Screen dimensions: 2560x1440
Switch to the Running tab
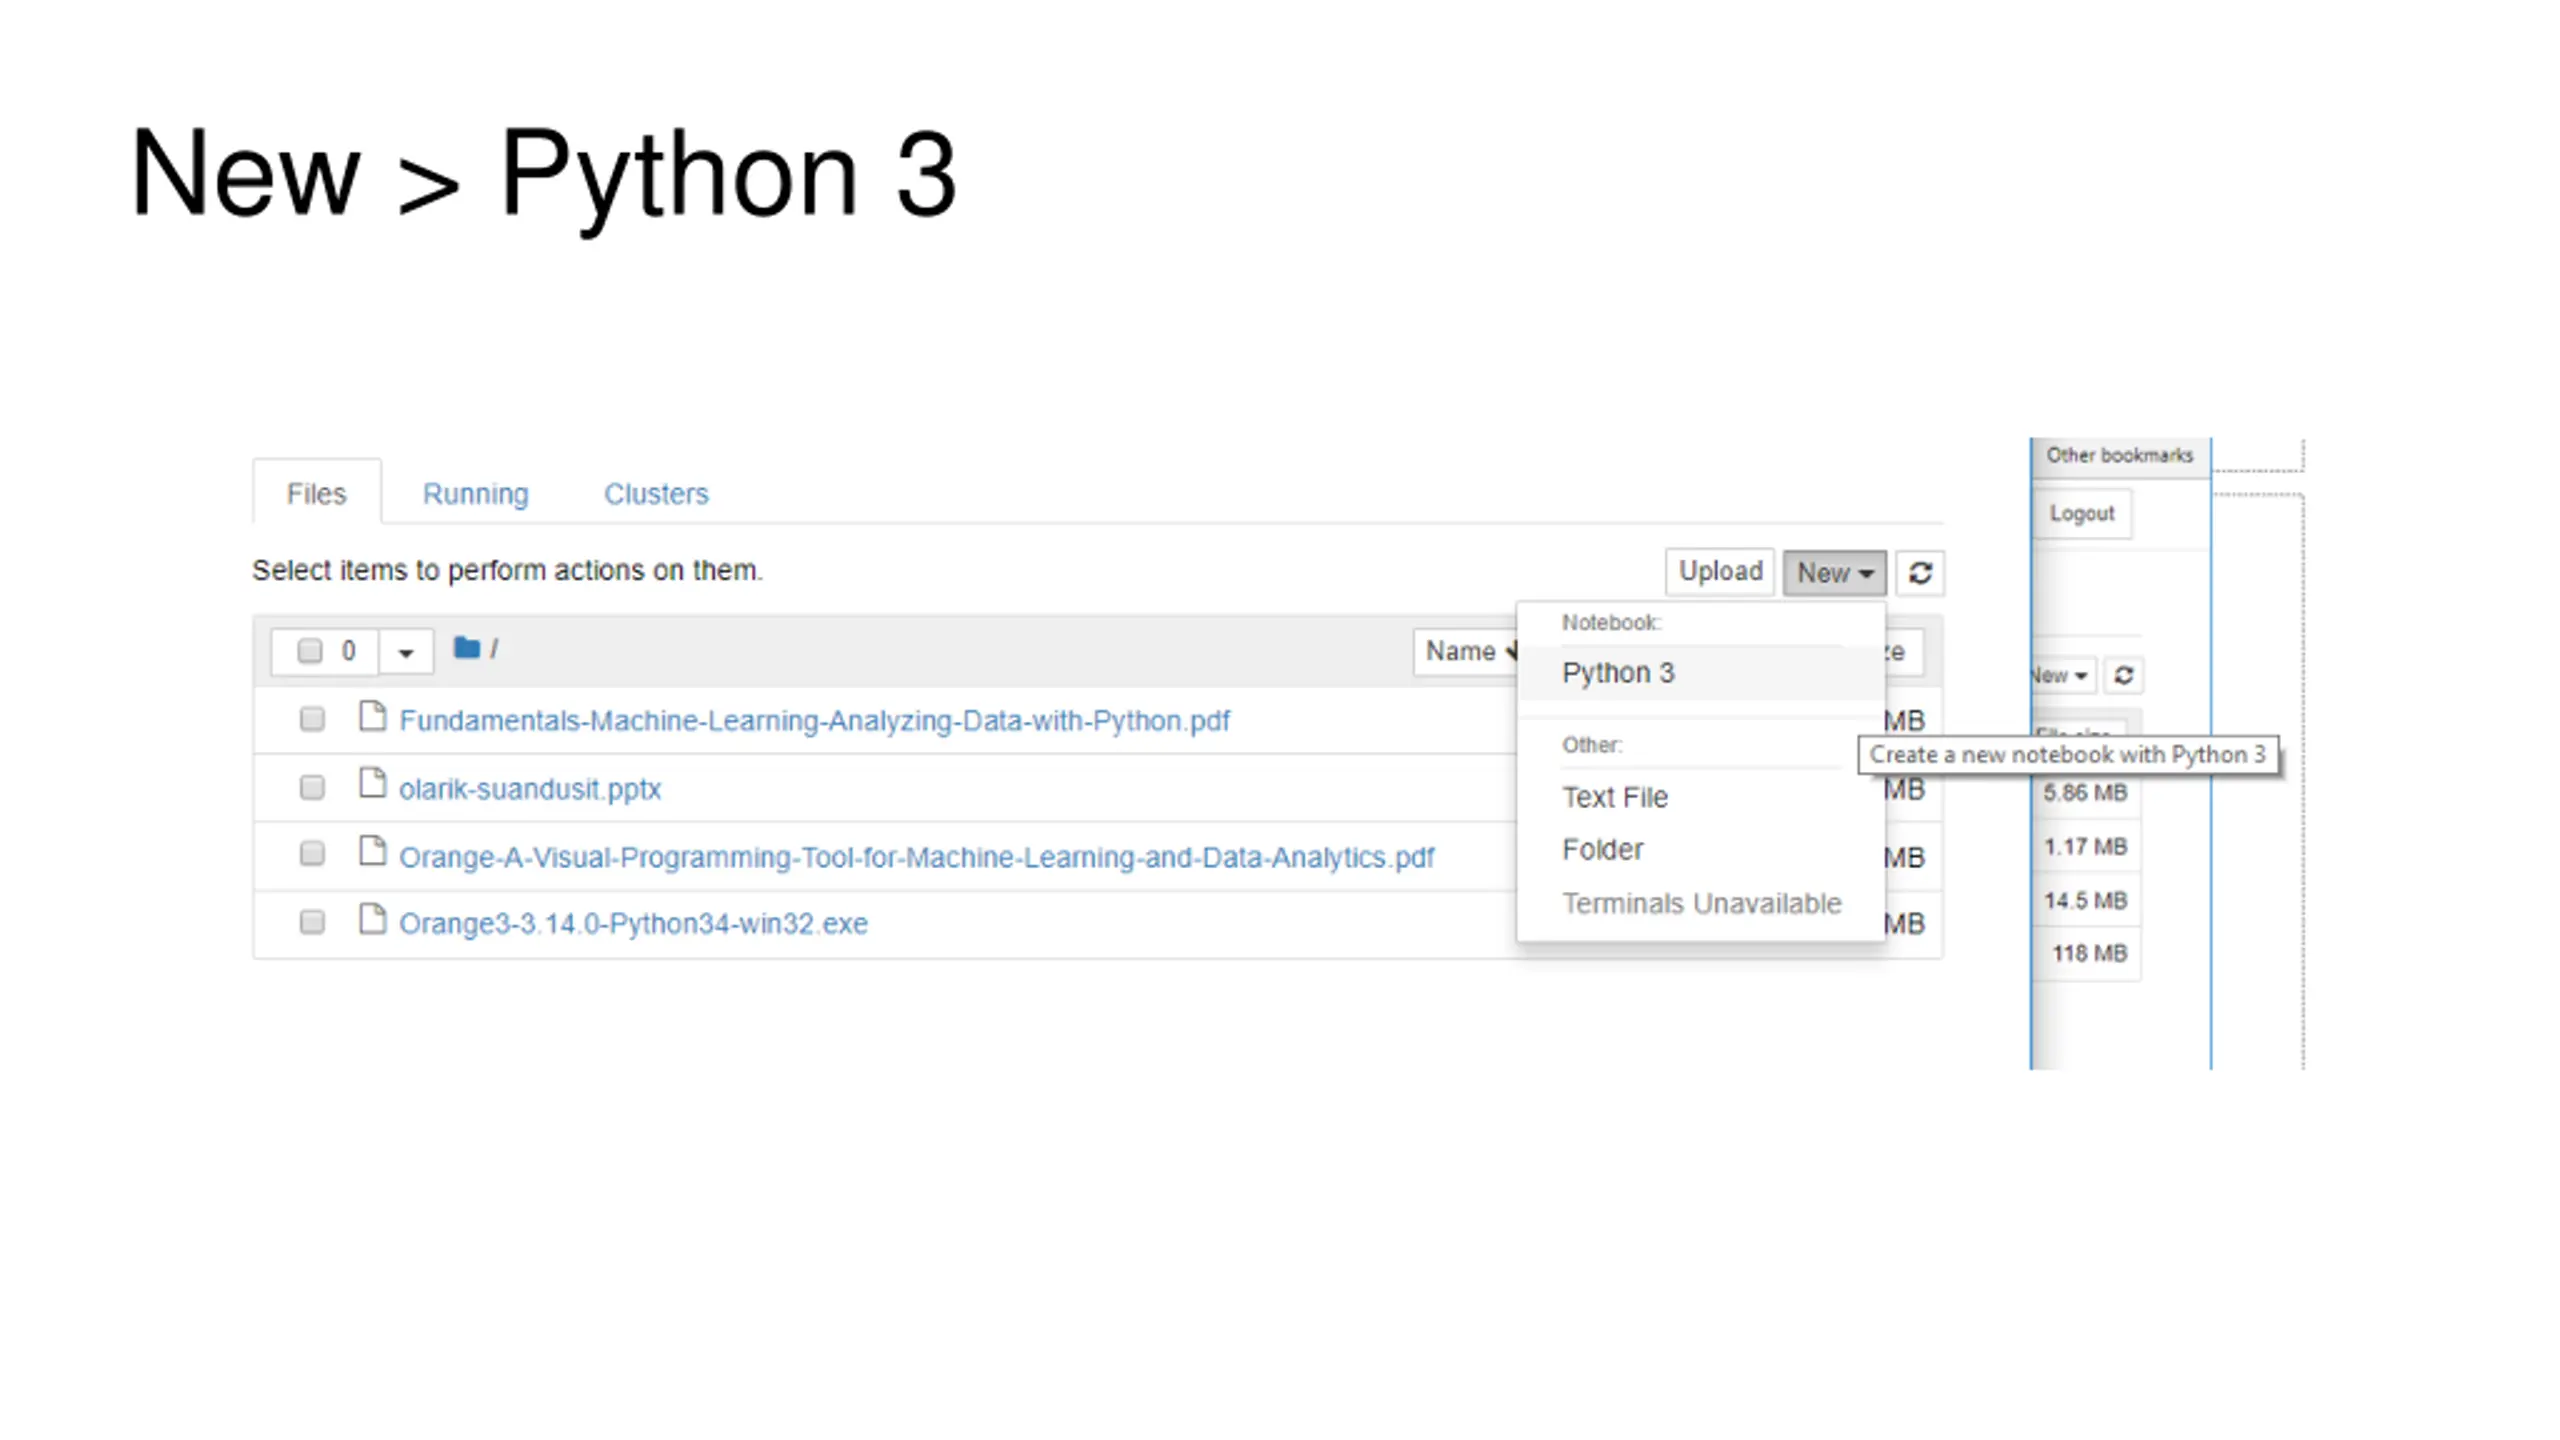tap(475, 494)
